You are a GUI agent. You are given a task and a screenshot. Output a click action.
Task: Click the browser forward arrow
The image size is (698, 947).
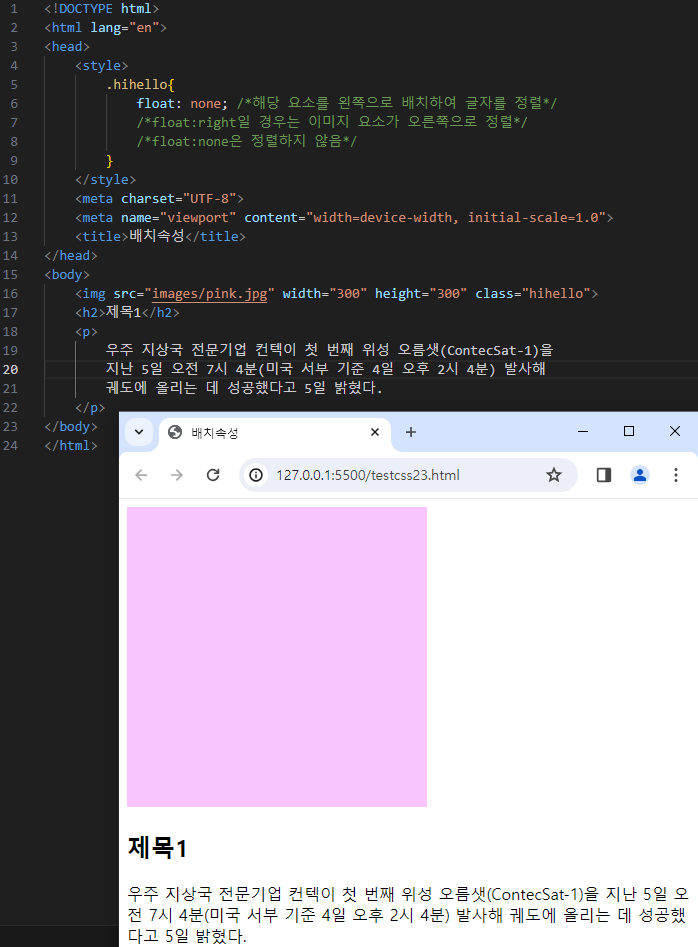[177, 475]
